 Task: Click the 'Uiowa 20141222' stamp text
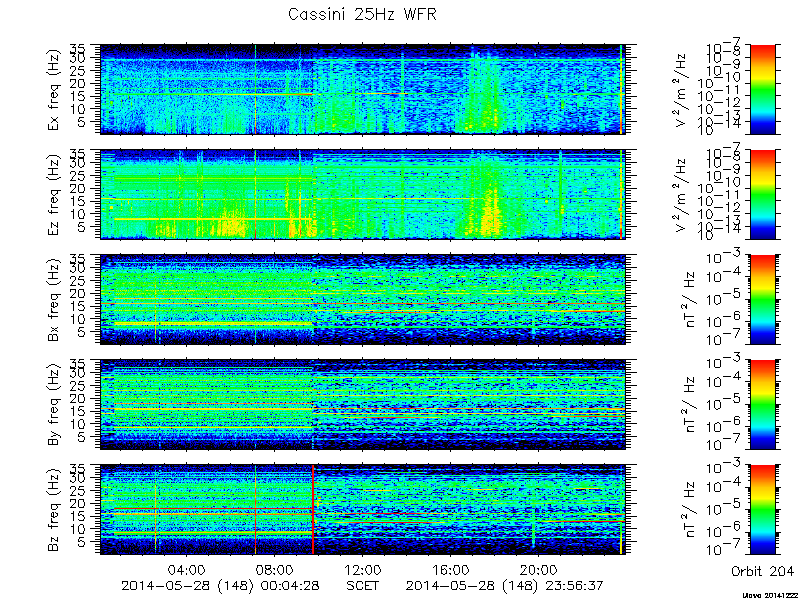click(771, 595)
